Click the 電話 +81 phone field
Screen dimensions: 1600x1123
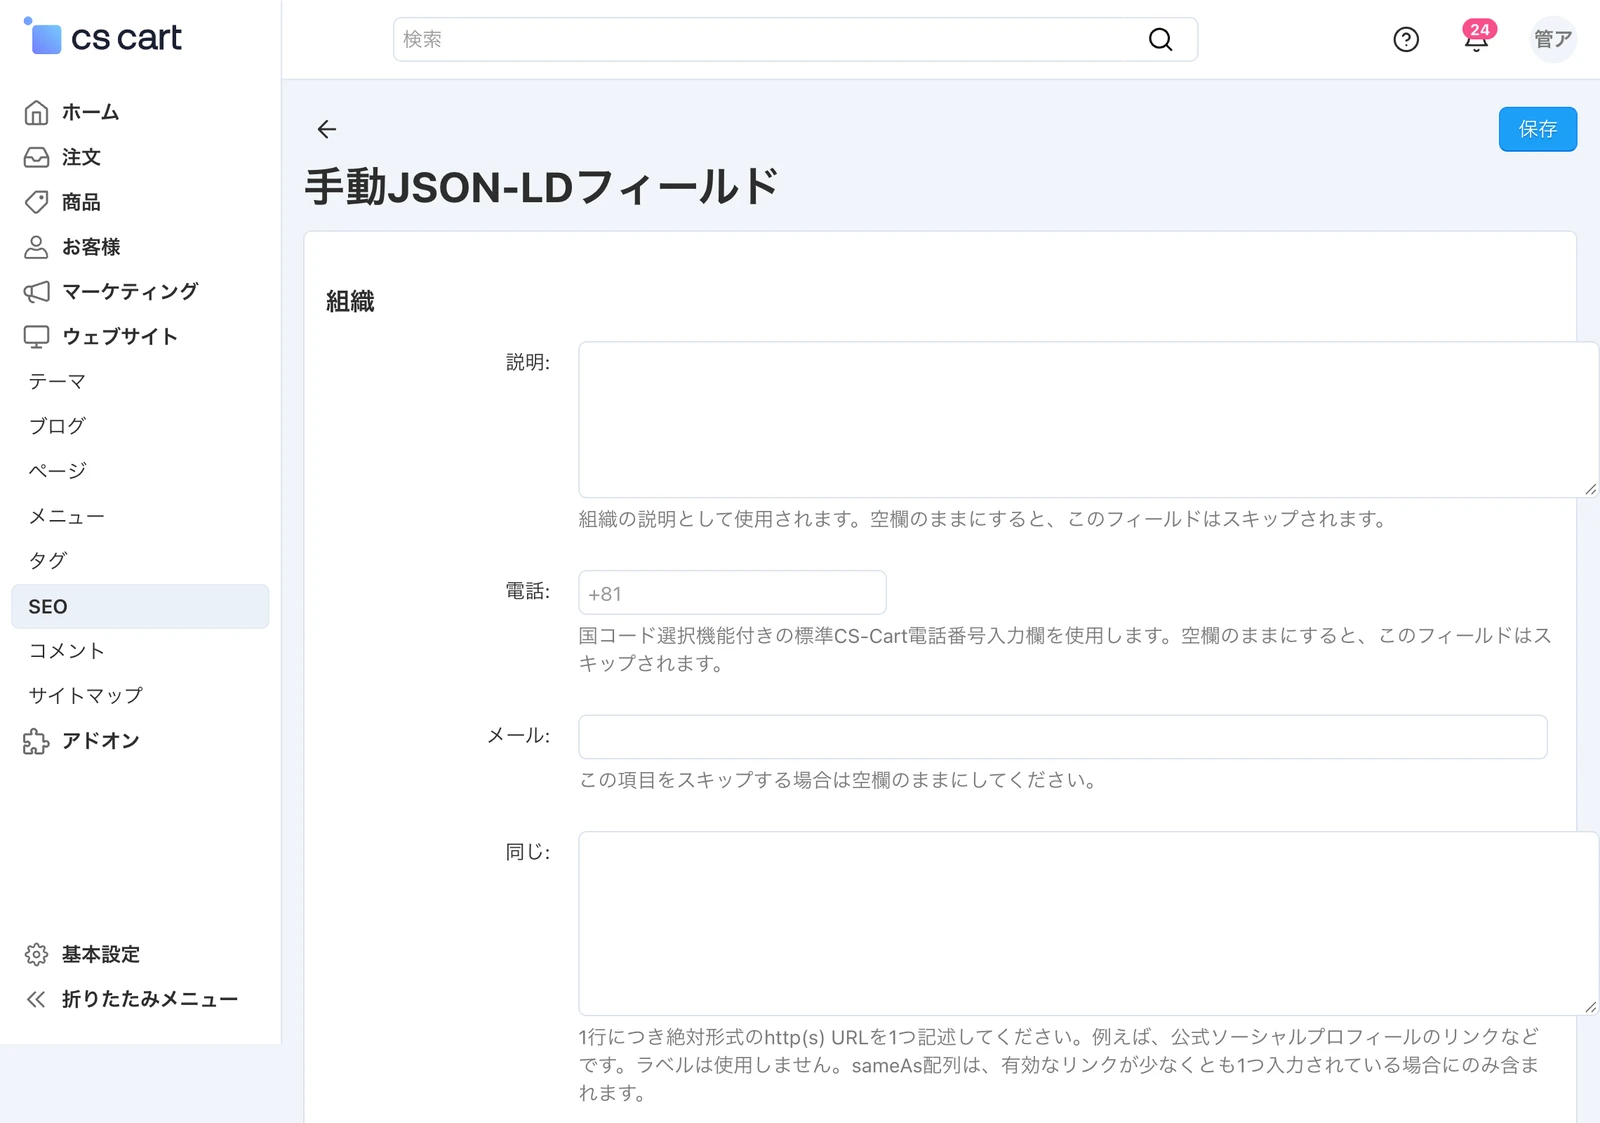pos(732,593)
